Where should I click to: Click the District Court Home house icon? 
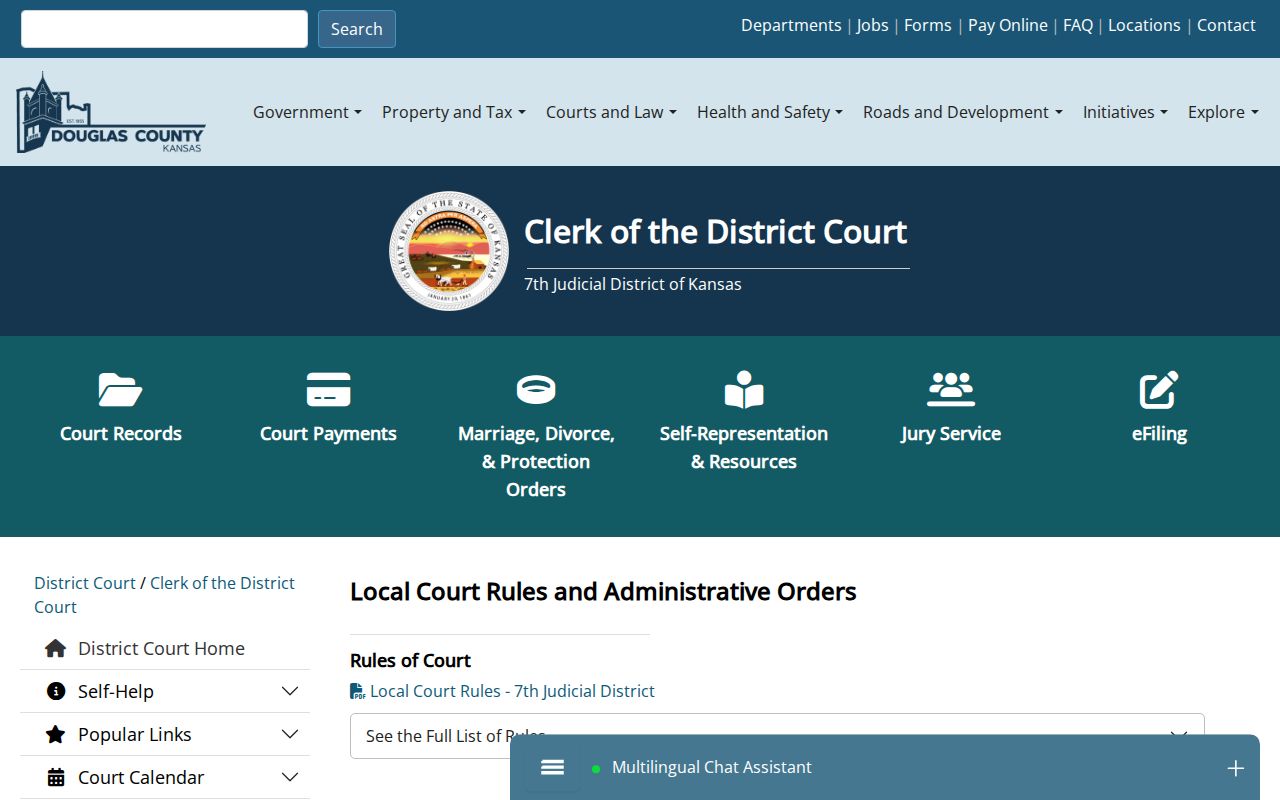coord(56,648)
